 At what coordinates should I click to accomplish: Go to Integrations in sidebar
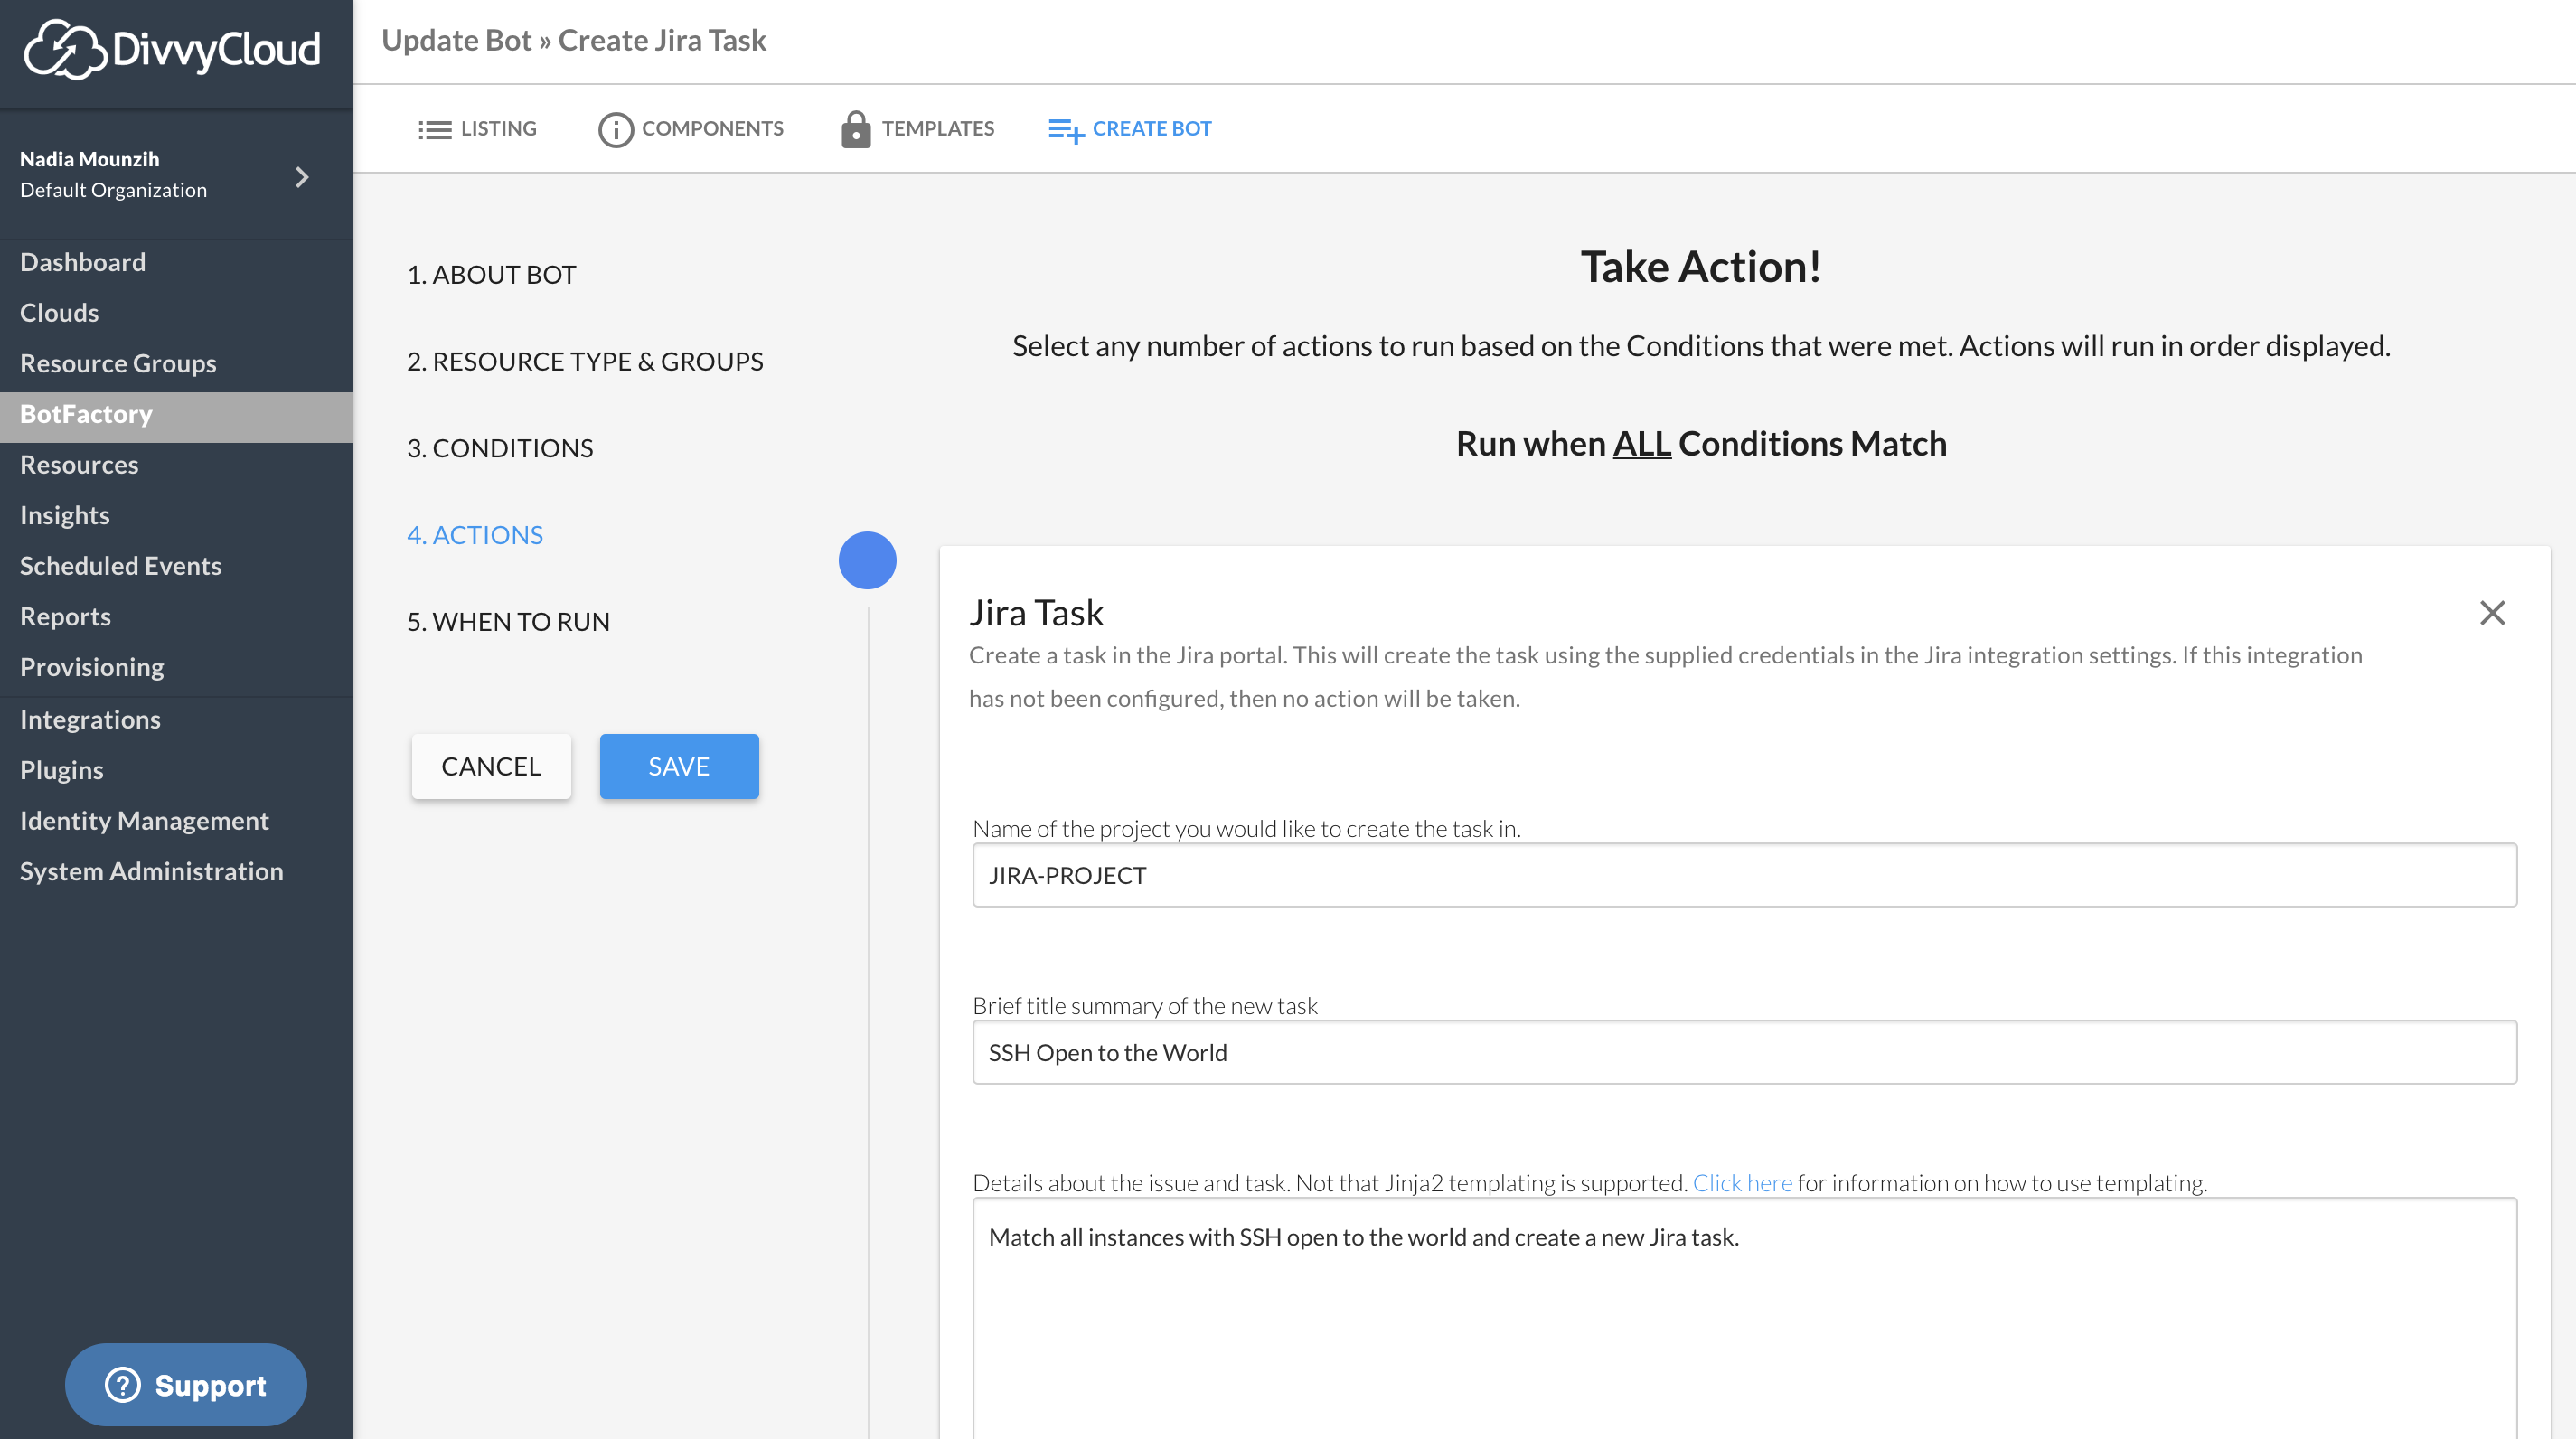point(90,719)
